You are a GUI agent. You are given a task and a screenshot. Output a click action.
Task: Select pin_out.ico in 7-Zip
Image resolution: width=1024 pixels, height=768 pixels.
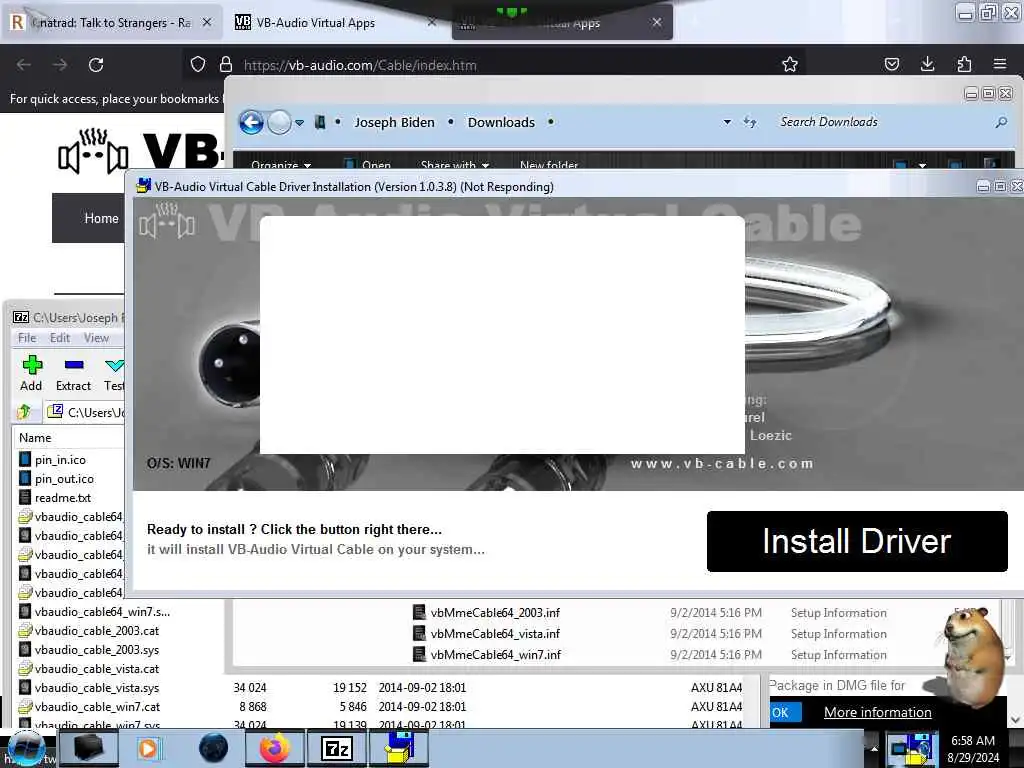[64, 479]
